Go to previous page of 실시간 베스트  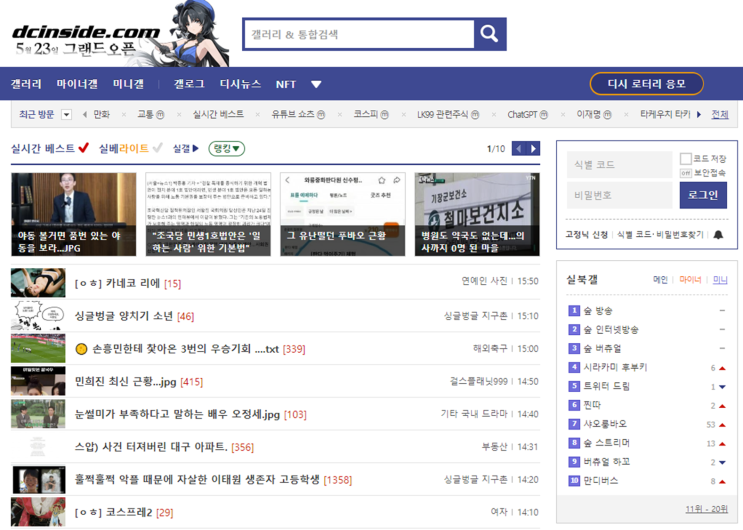pos(519,149)
